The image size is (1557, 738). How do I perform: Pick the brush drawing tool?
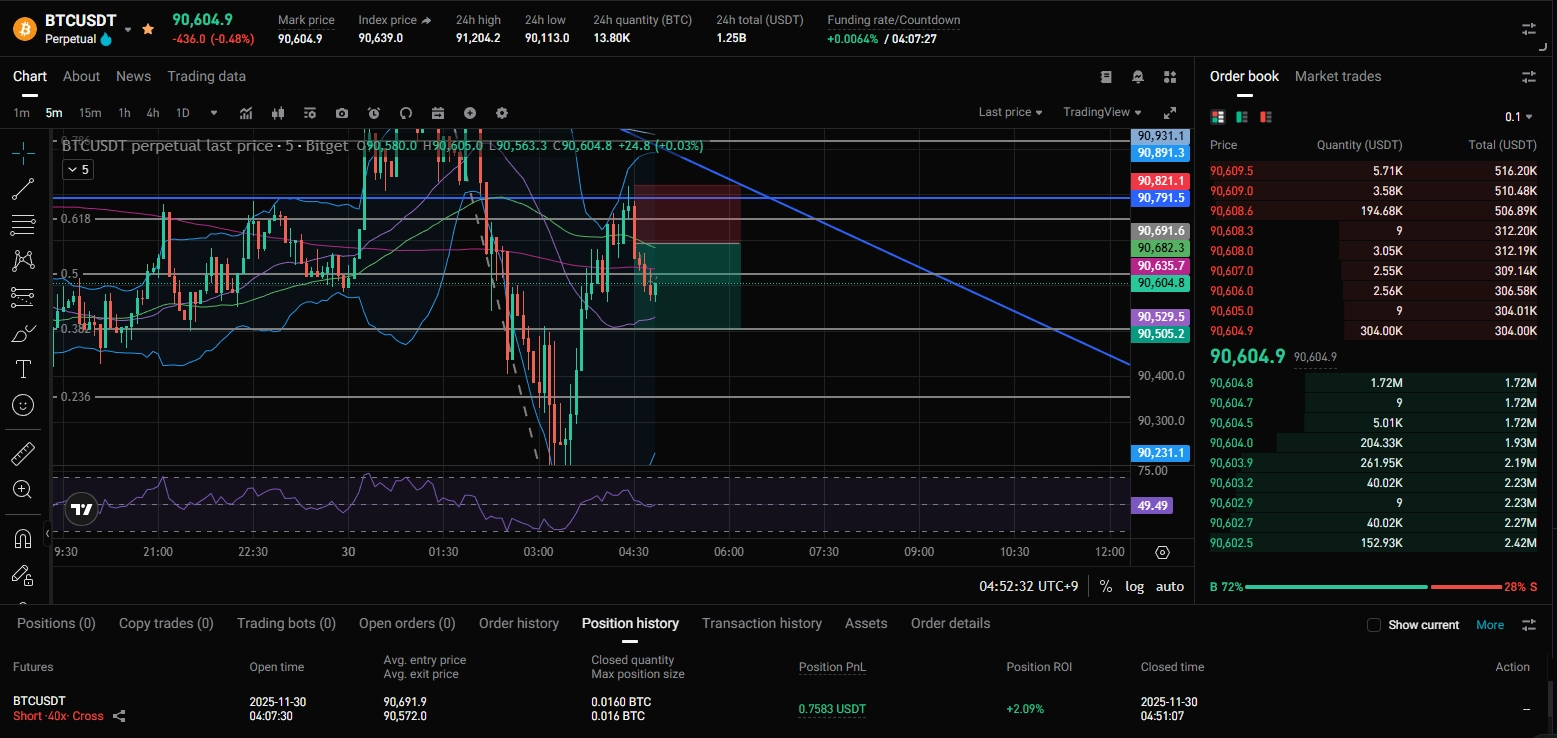(23, 333)
